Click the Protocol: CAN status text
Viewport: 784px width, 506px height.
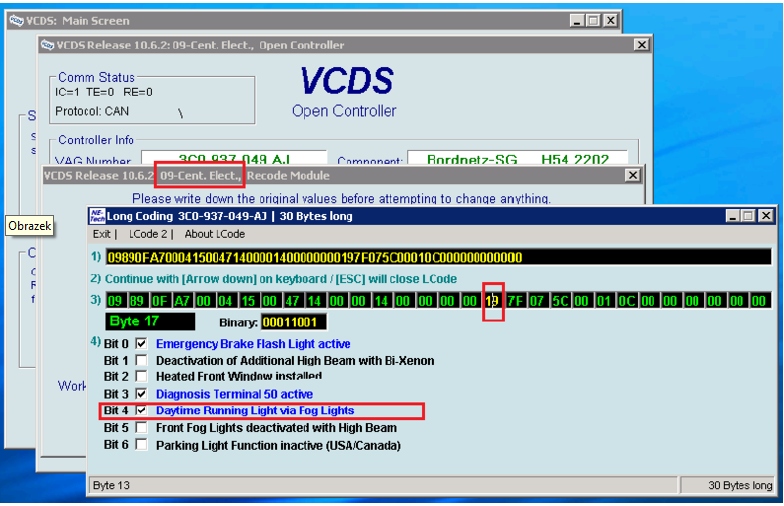(92, 111)
